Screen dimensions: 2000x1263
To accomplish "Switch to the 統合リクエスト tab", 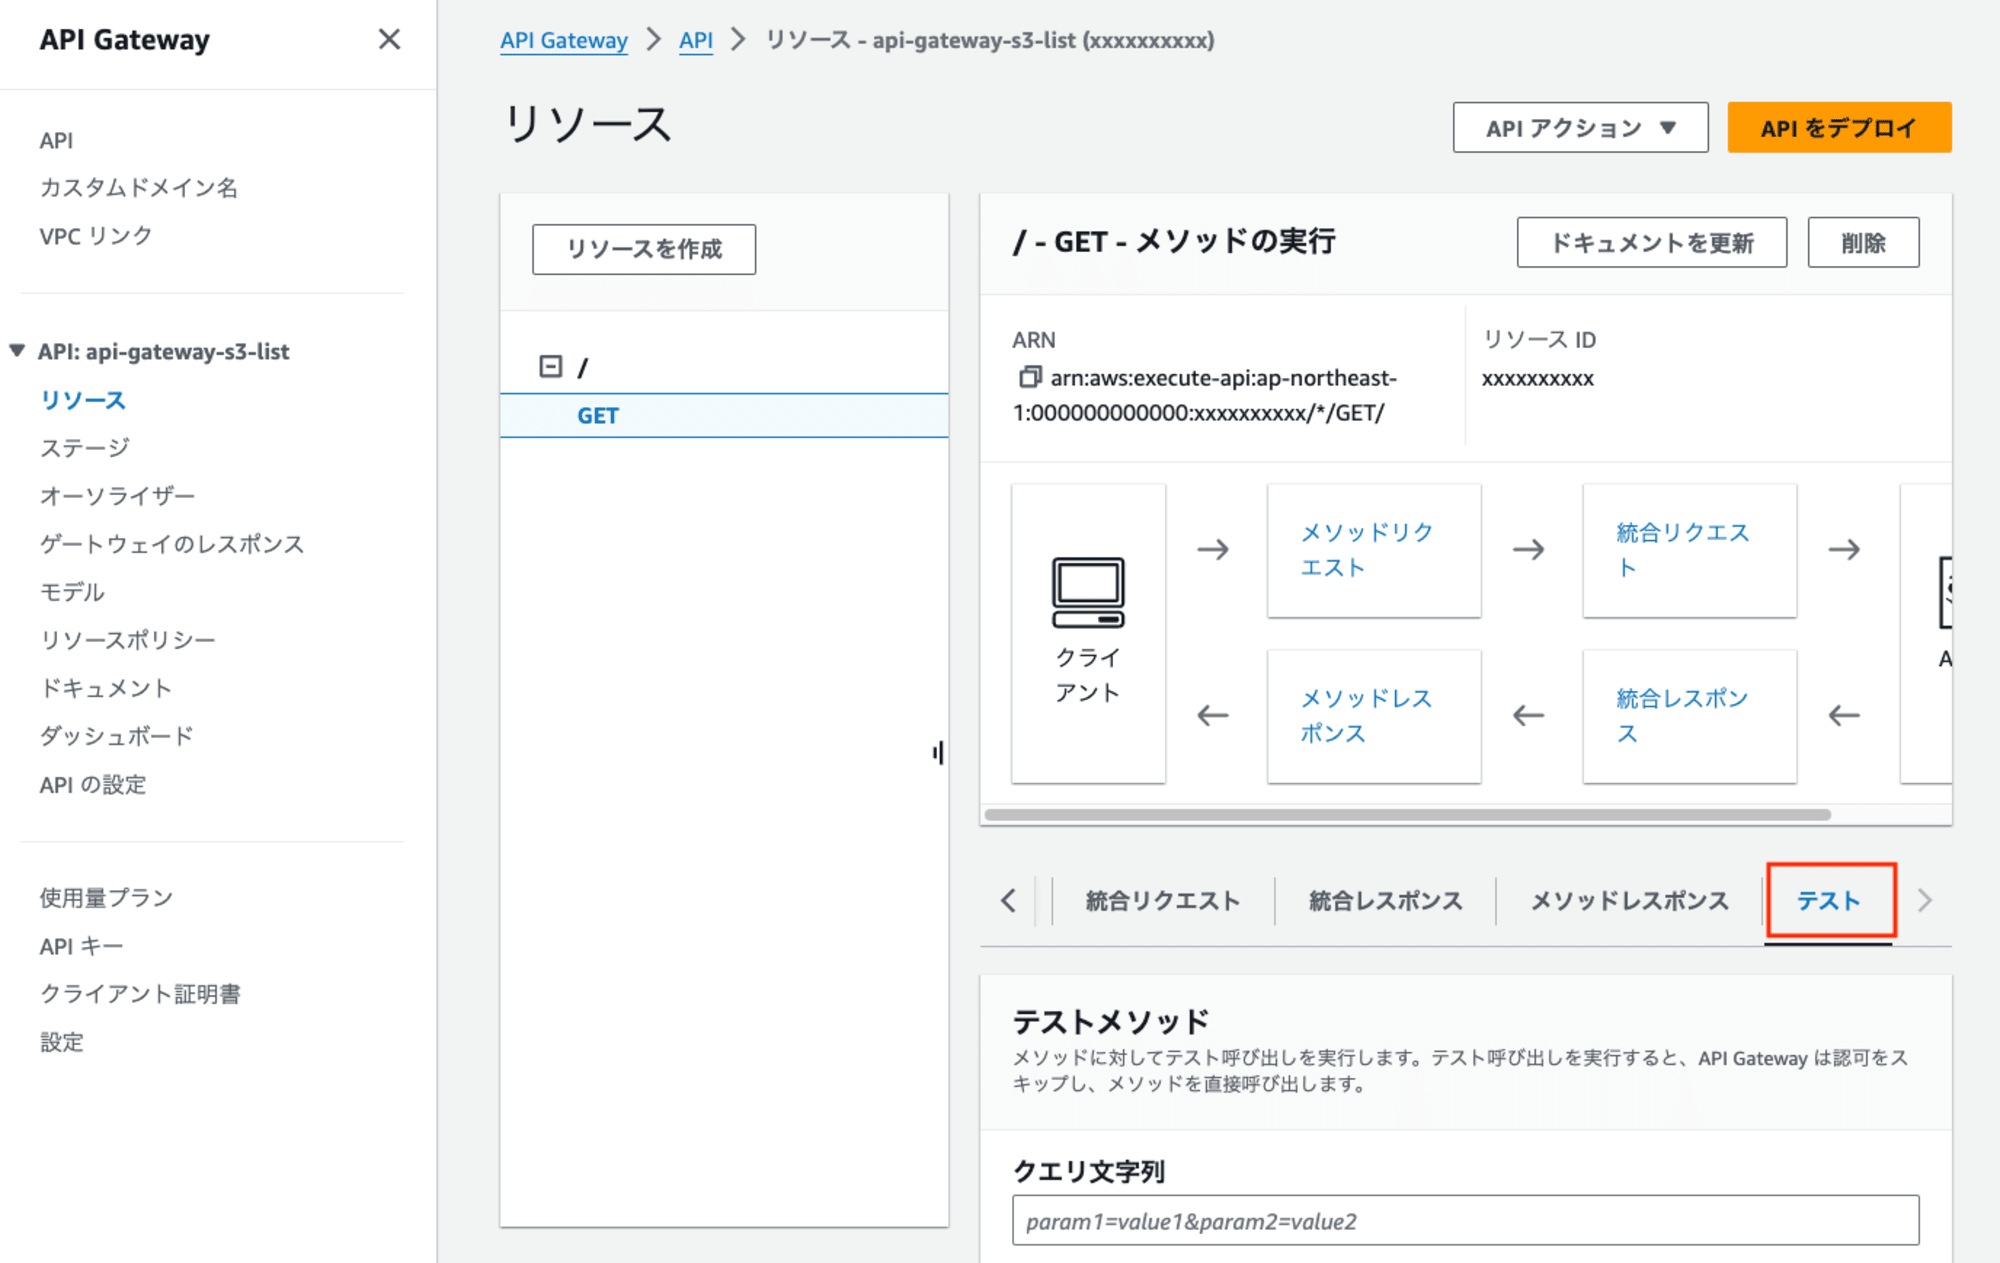I will tap(1163, 901).
